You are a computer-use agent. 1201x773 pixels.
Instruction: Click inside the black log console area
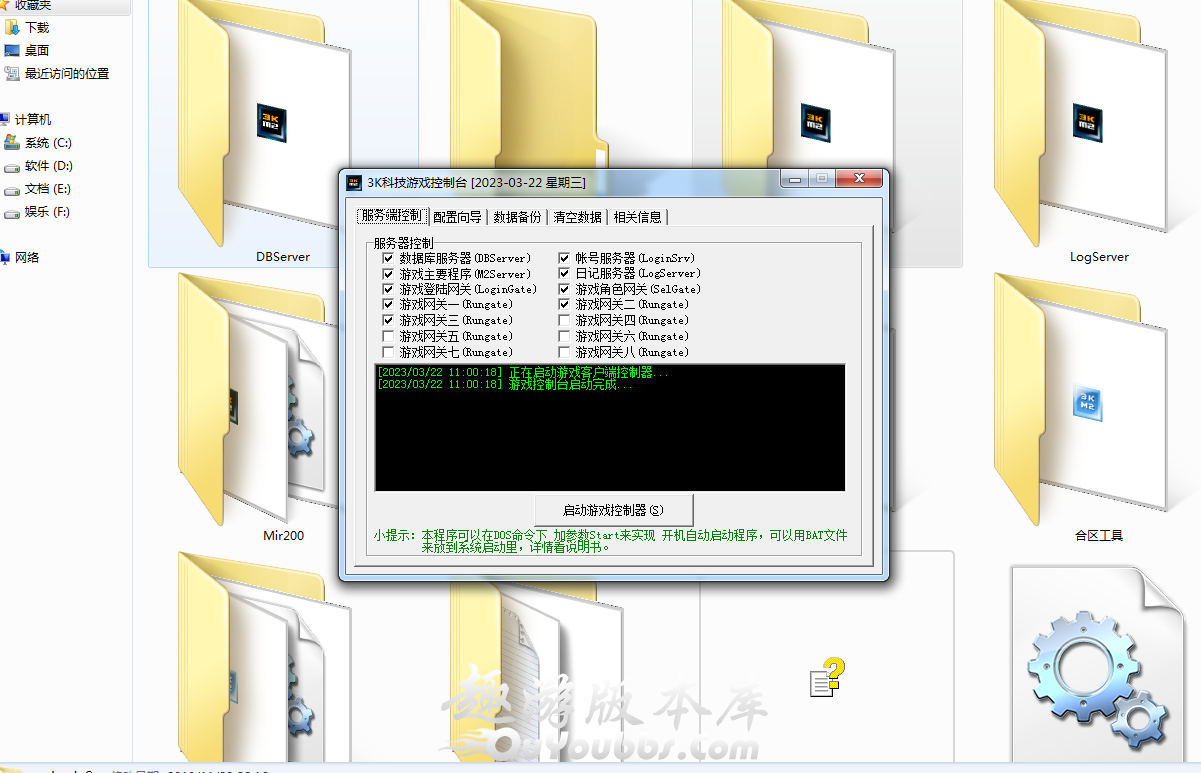pyautogui.click(x=610, y=440)
